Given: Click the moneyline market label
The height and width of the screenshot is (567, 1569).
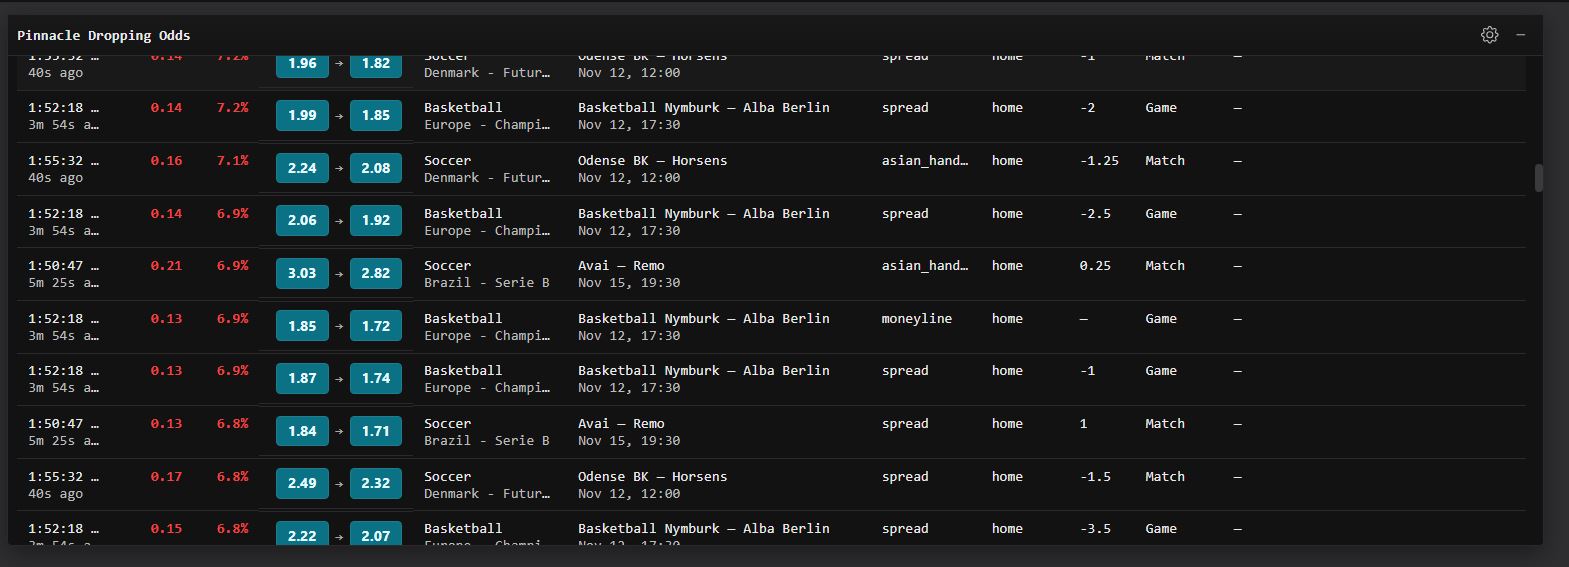Looking at the screenshot, I should (916, 319).
